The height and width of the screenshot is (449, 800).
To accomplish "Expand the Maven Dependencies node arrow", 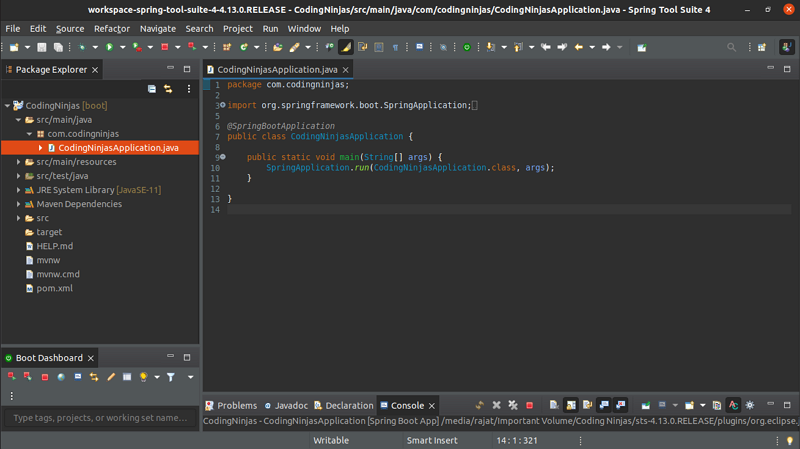I will click(18, 204).
